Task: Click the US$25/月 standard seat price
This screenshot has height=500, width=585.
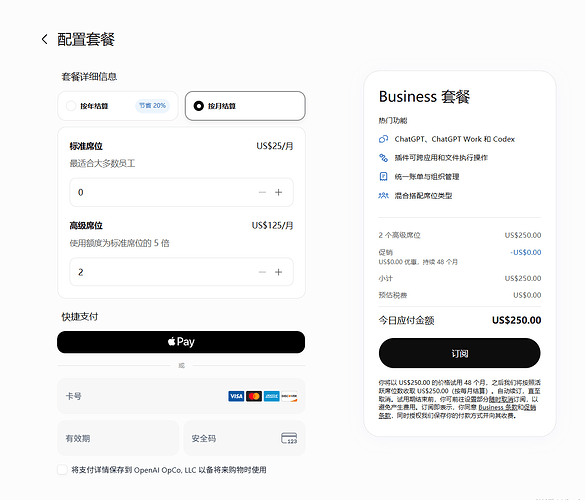Action: pos(275,146)
